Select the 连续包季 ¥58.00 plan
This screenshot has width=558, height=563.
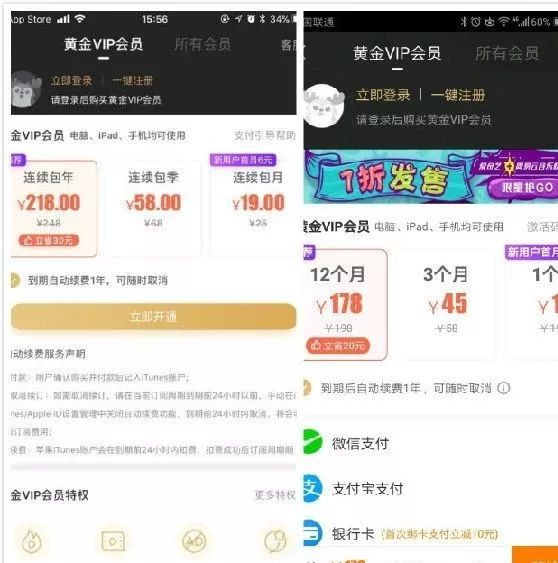[153, 209]
